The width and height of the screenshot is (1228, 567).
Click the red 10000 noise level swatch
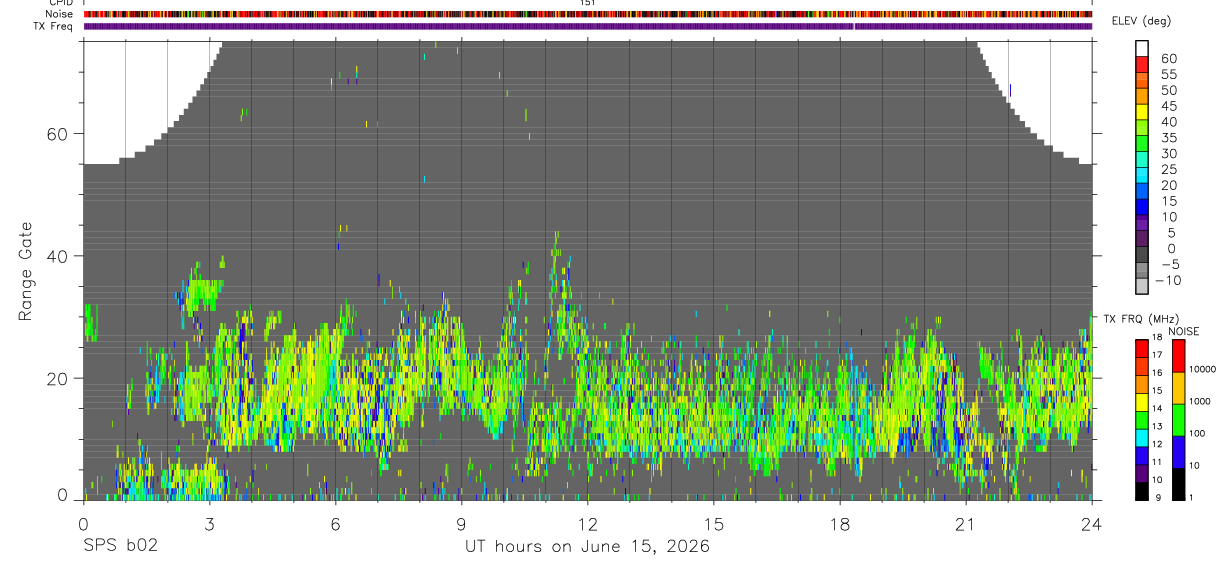point(1177,355)
